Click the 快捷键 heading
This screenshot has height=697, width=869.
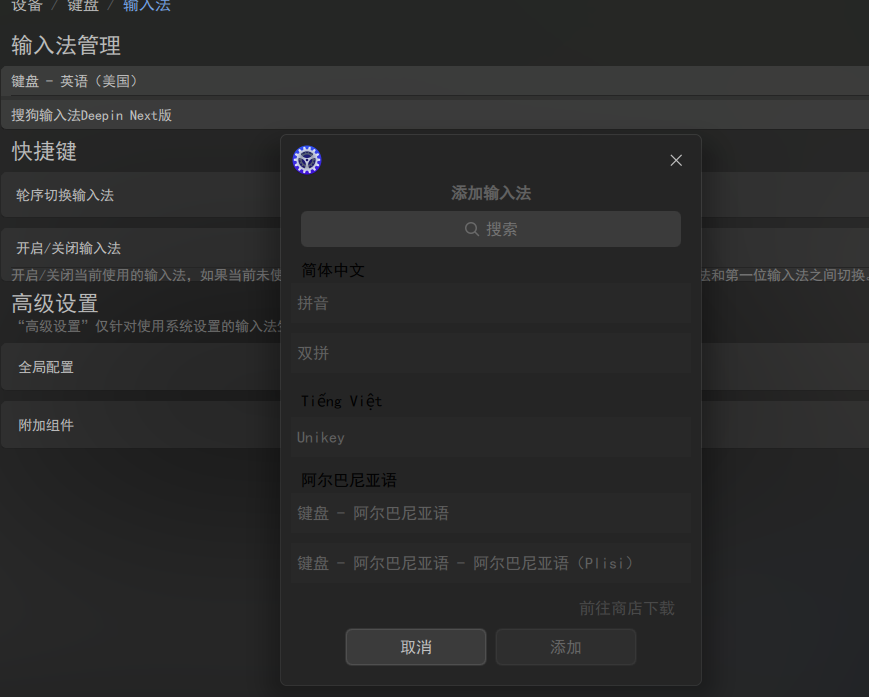click(44, 151)
